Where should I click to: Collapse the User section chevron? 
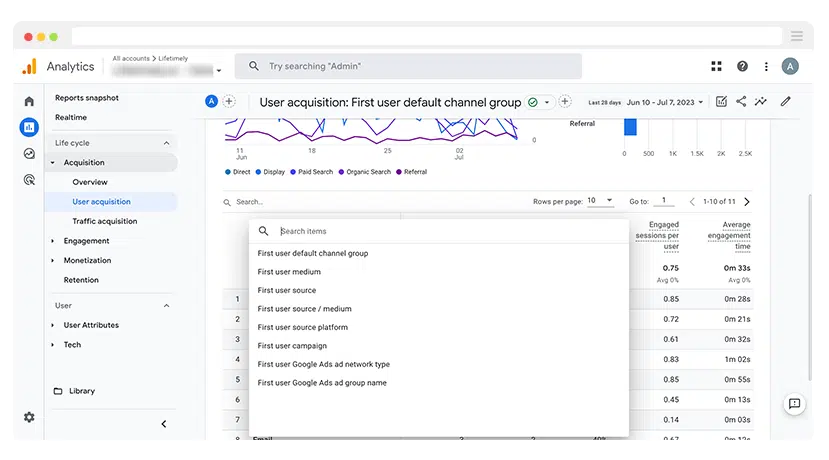[167, 306]
